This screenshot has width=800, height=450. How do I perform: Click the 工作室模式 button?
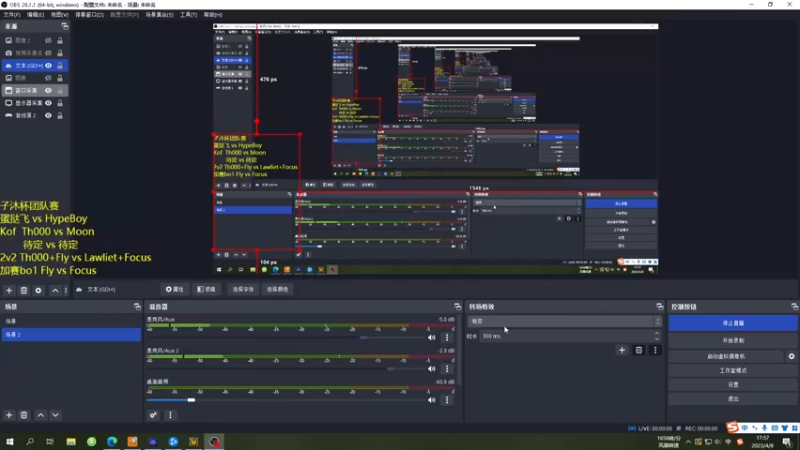[x=733, y=370]
